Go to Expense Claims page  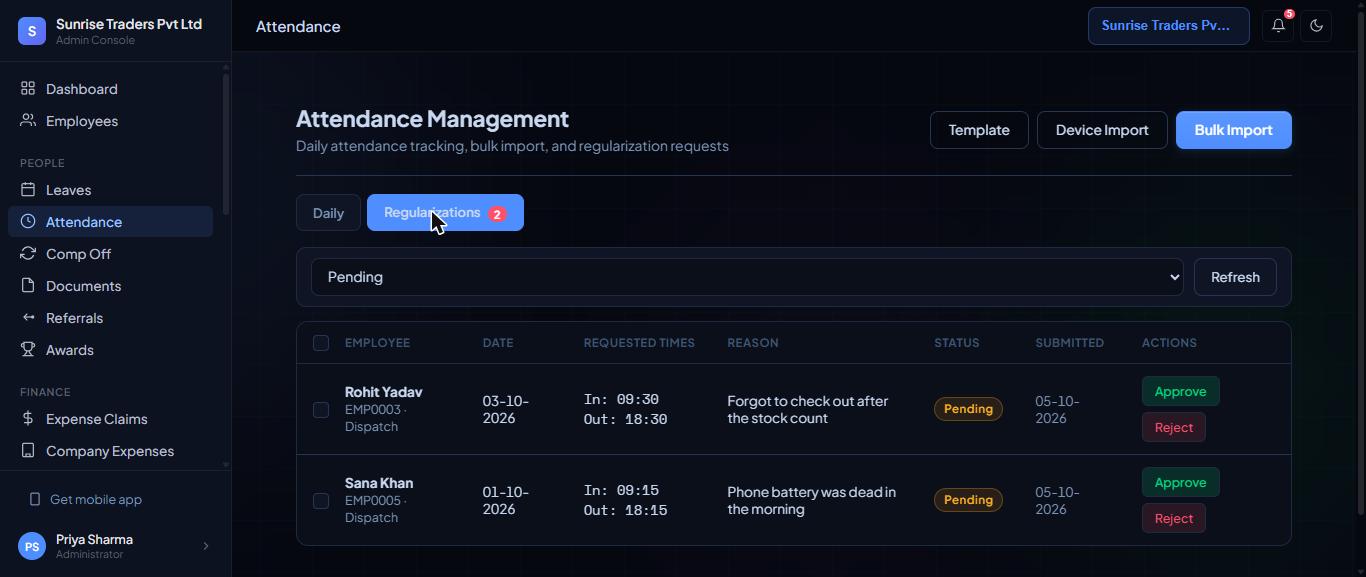pyautogui.click(x=110, y=419)
